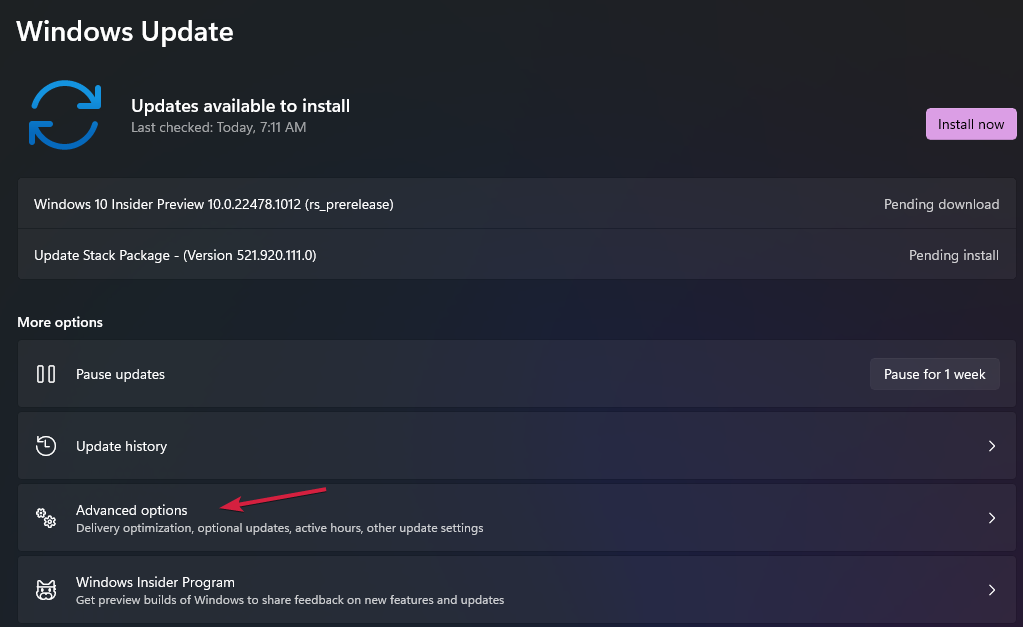Click the Windows Update sync arrows icon
This screenshot has width=1023, height=627.
[x=64, y=115]
